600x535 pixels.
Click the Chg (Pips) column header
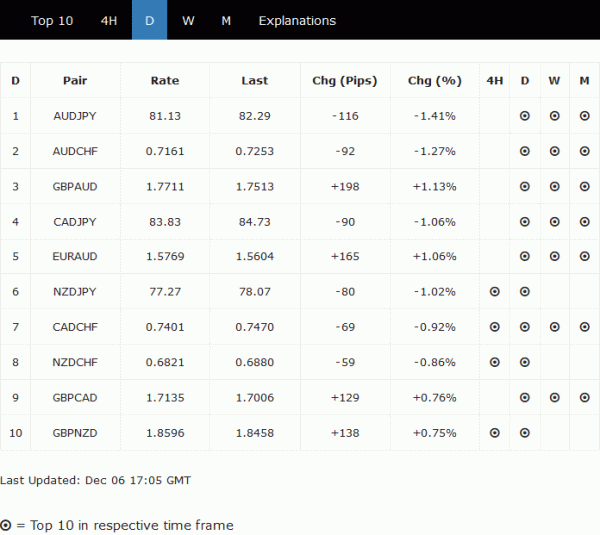[345, 80]
